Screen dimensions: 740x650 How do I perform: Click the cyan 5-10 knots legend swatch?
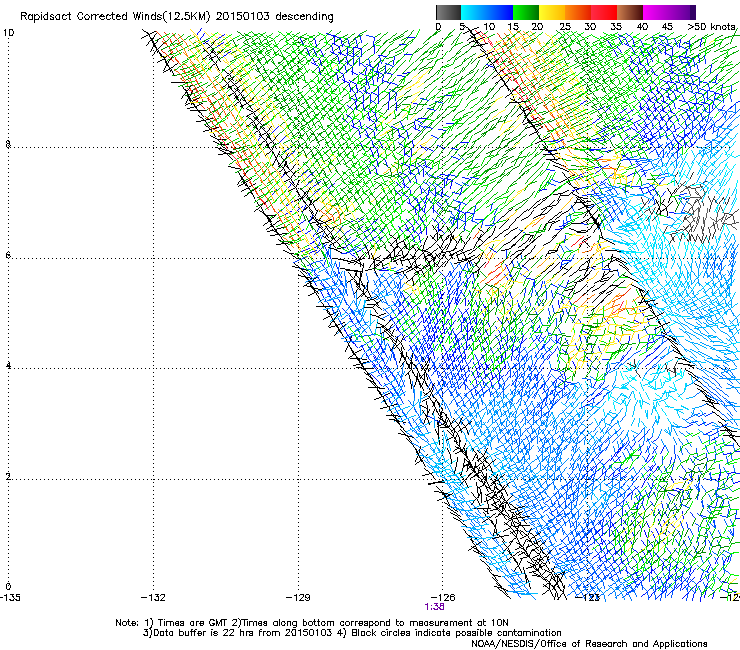474,12
